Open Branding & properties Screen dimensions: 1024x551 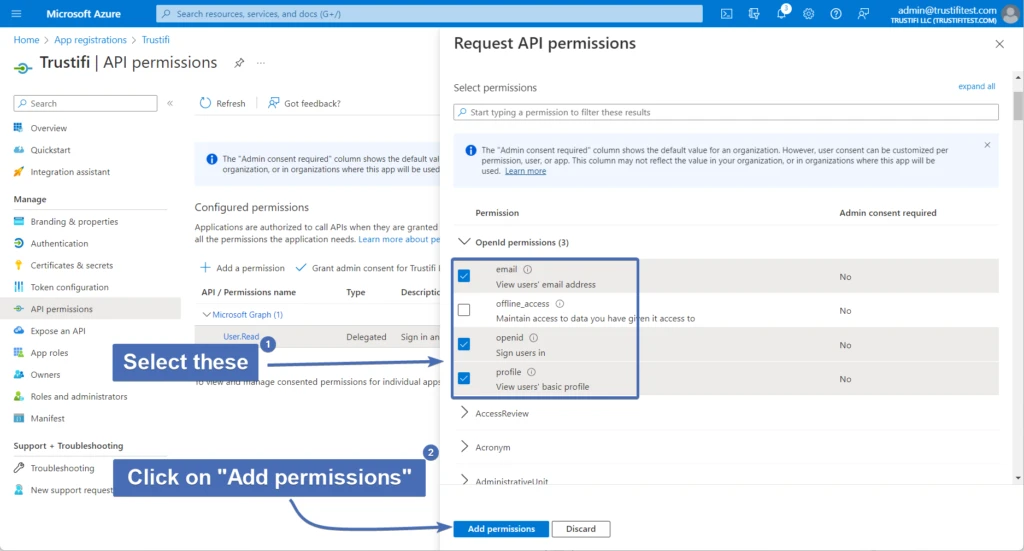[74, 221]
